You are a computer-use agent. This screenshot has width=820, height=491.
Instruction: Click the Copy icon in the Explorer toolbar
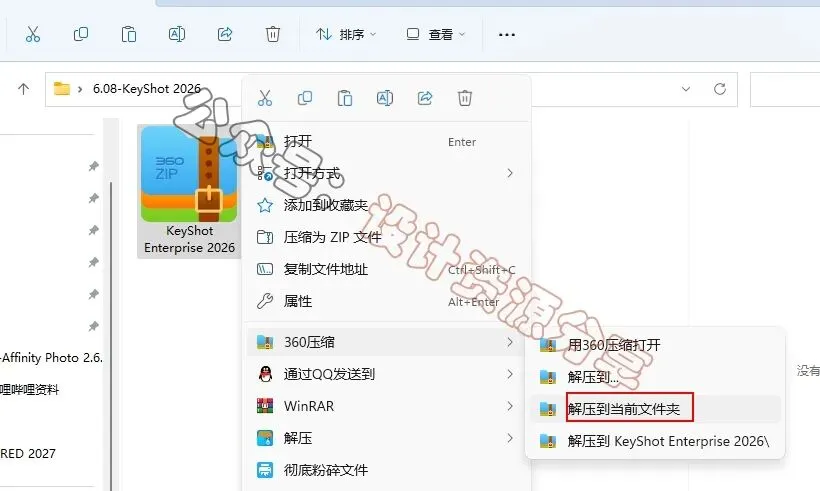[81, 35]
